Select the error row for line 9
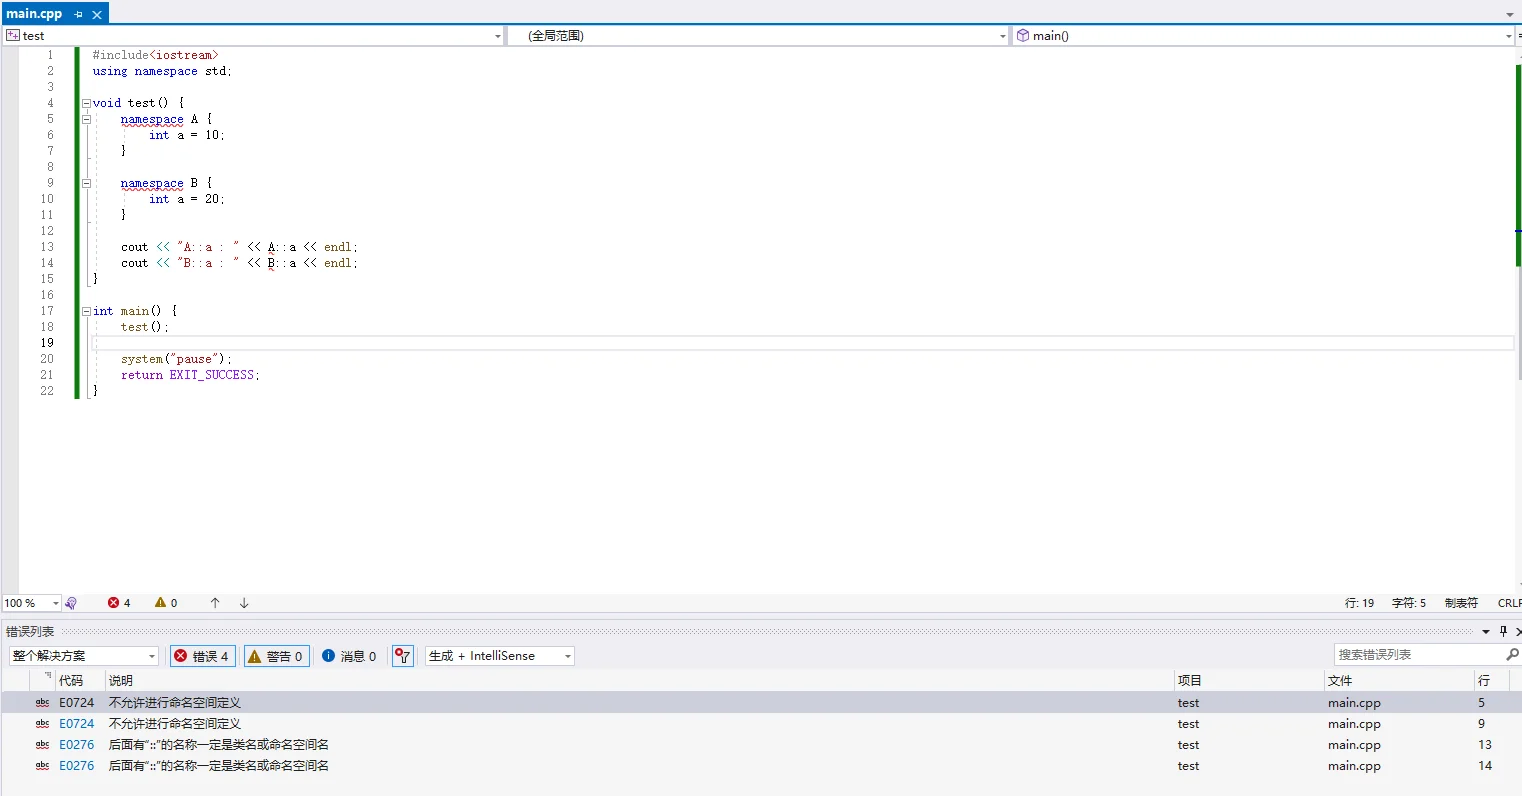1522x796 pixels. tap(761, 724)
